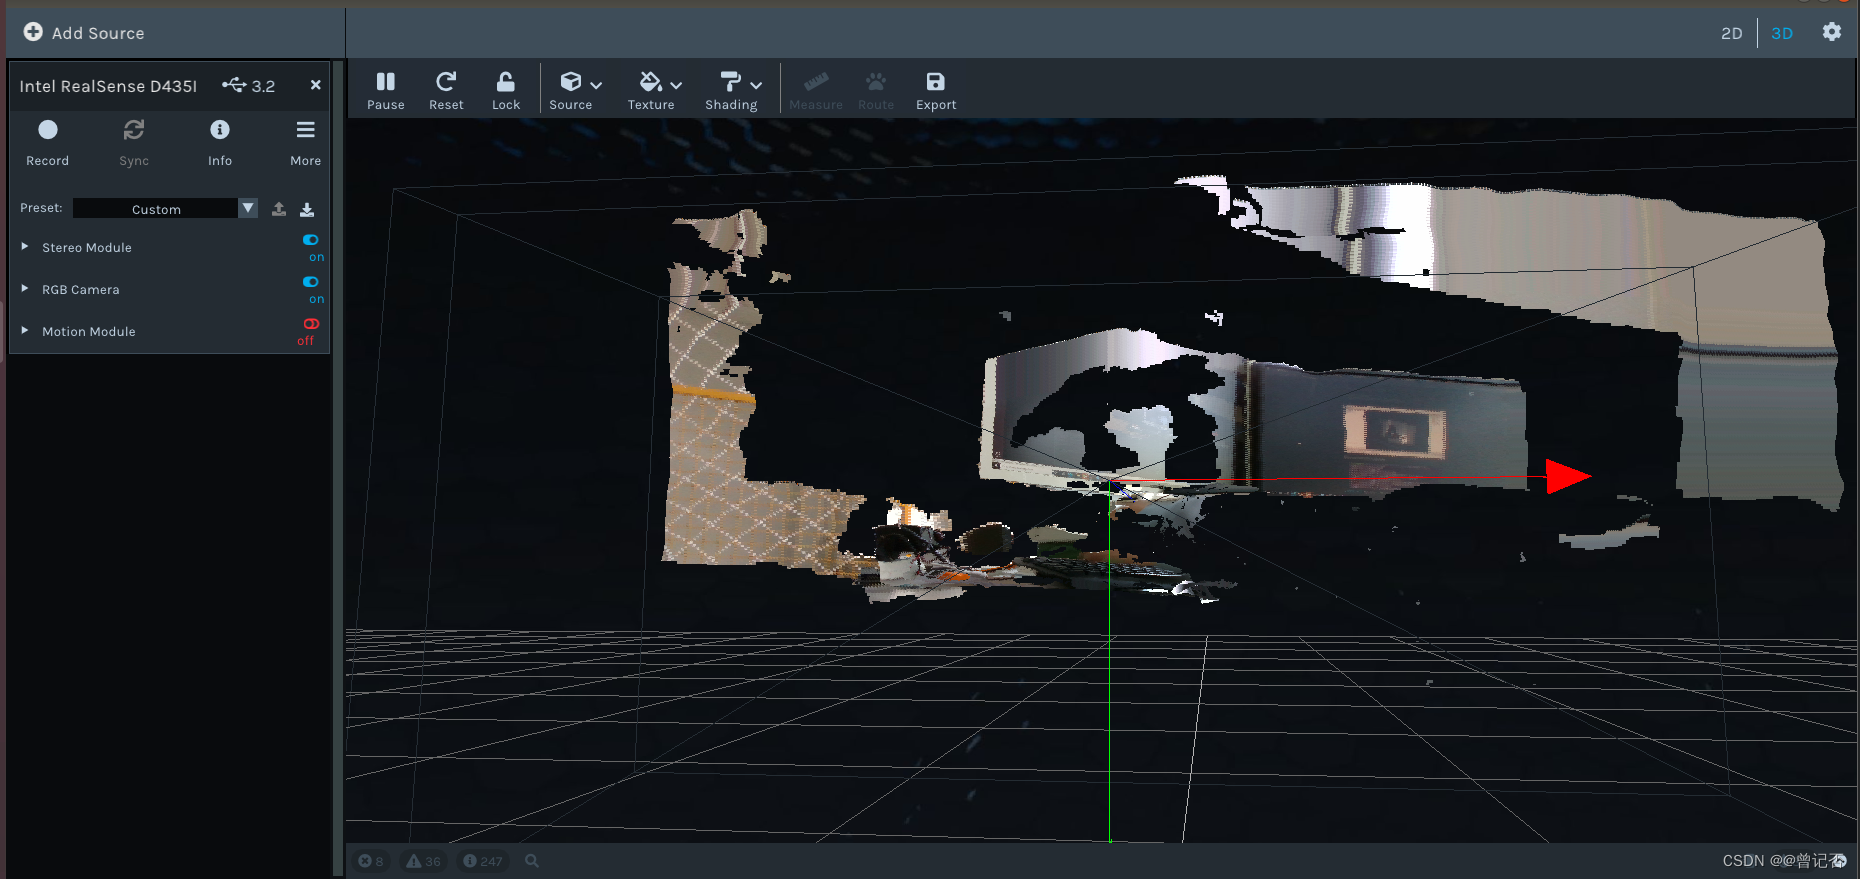Click the USB 3.2 connection icon
The width and height of the screenshot is (1860, 879).
tap(234, 85)
